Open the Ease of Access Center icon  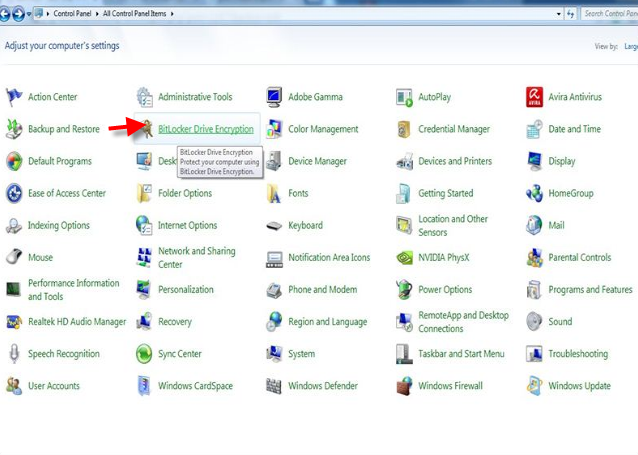pos(14,193)
